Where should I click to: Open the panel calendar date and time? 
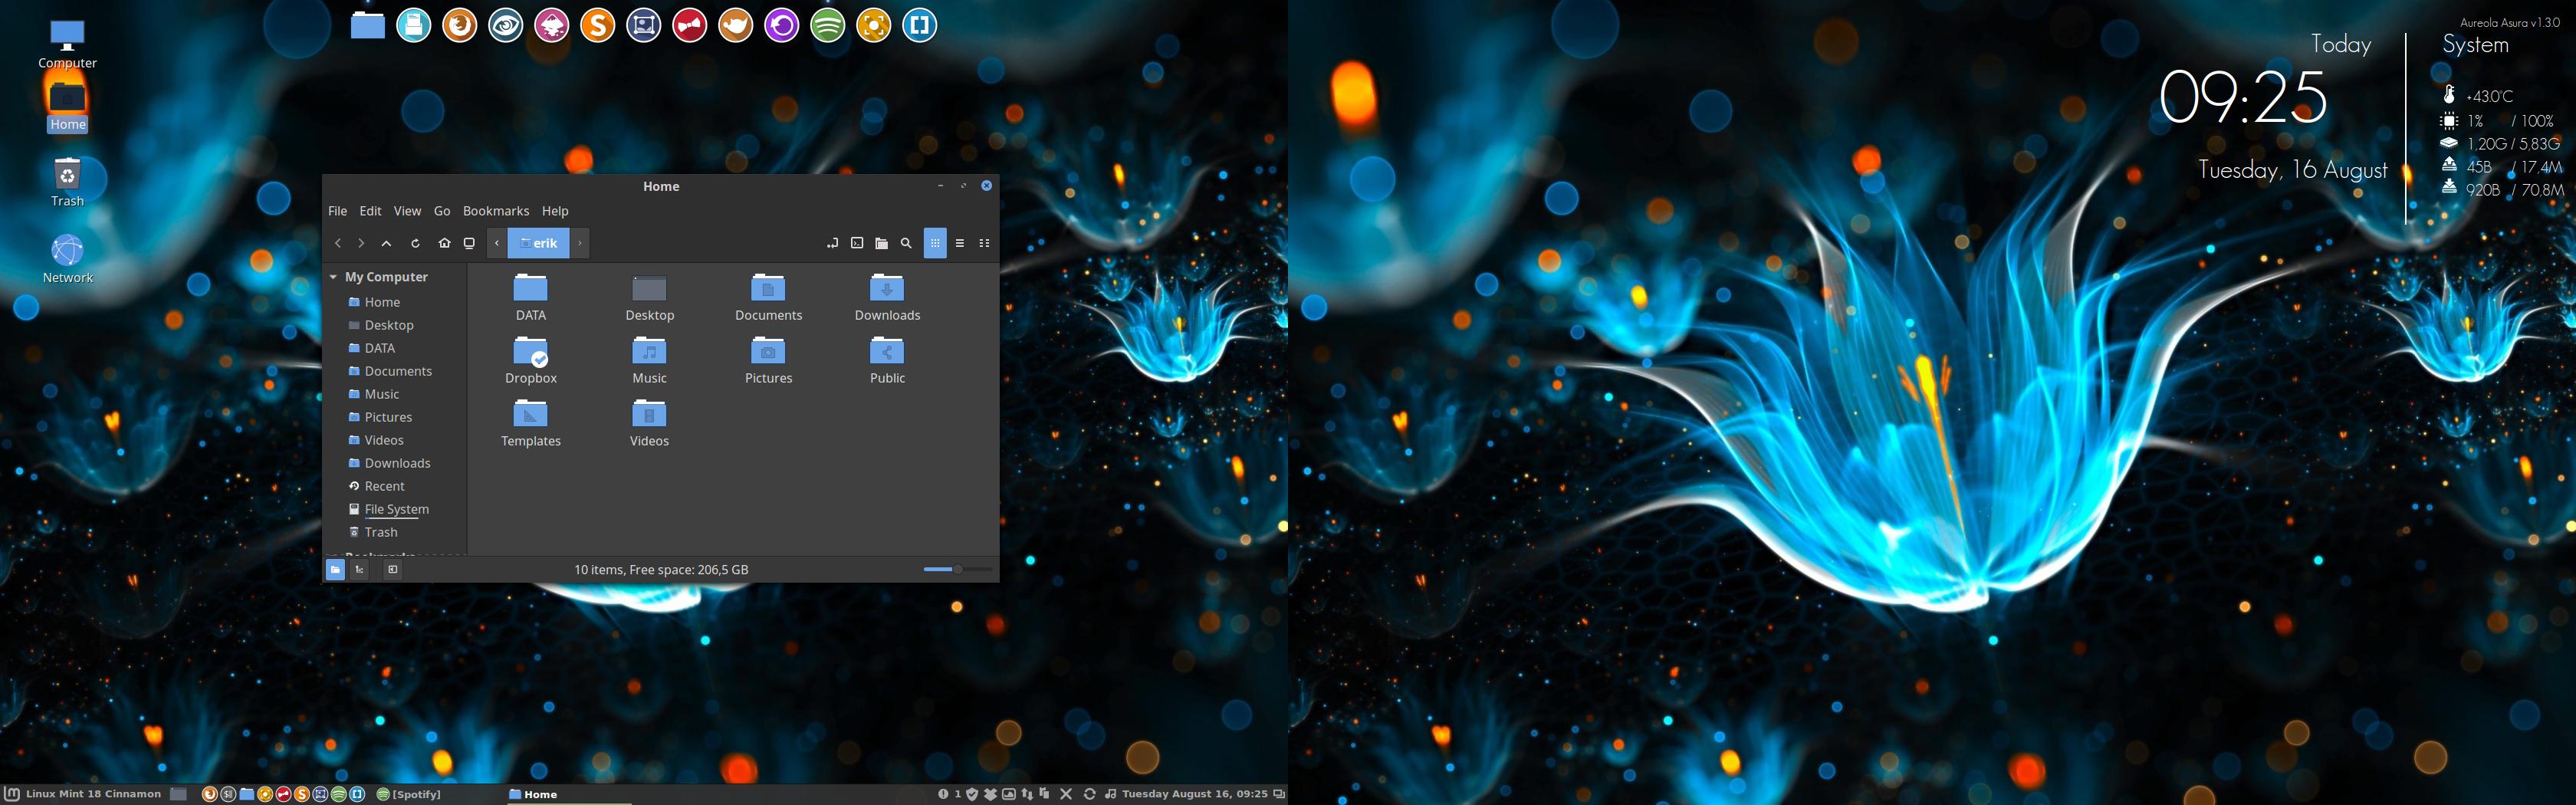[x=1194, y=794]
